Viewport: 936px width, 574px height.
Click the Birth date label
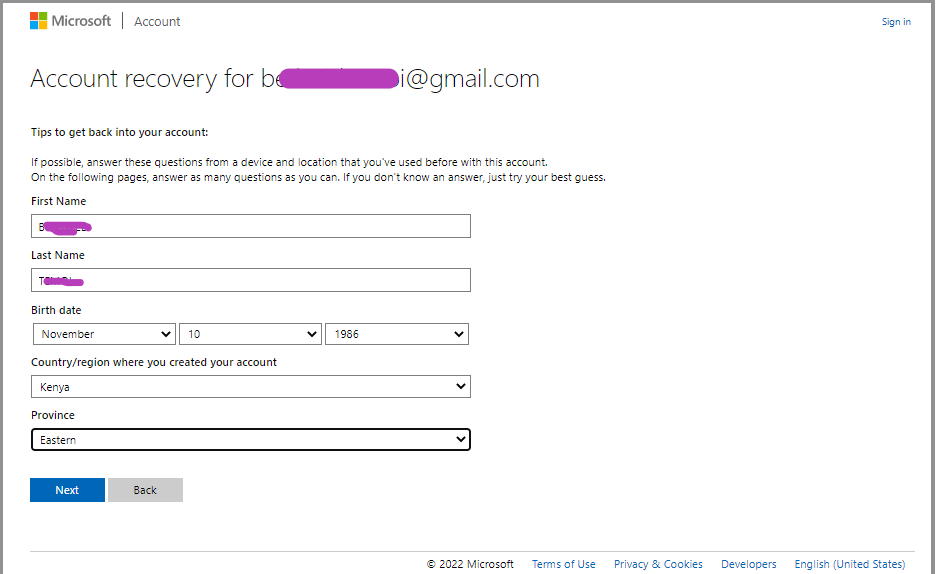56,310
